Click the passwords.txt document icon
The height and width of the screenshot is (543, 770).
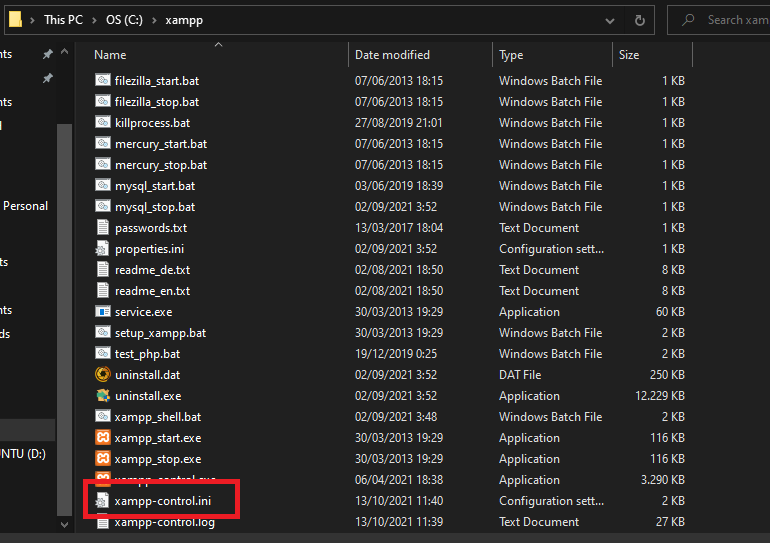102,228
